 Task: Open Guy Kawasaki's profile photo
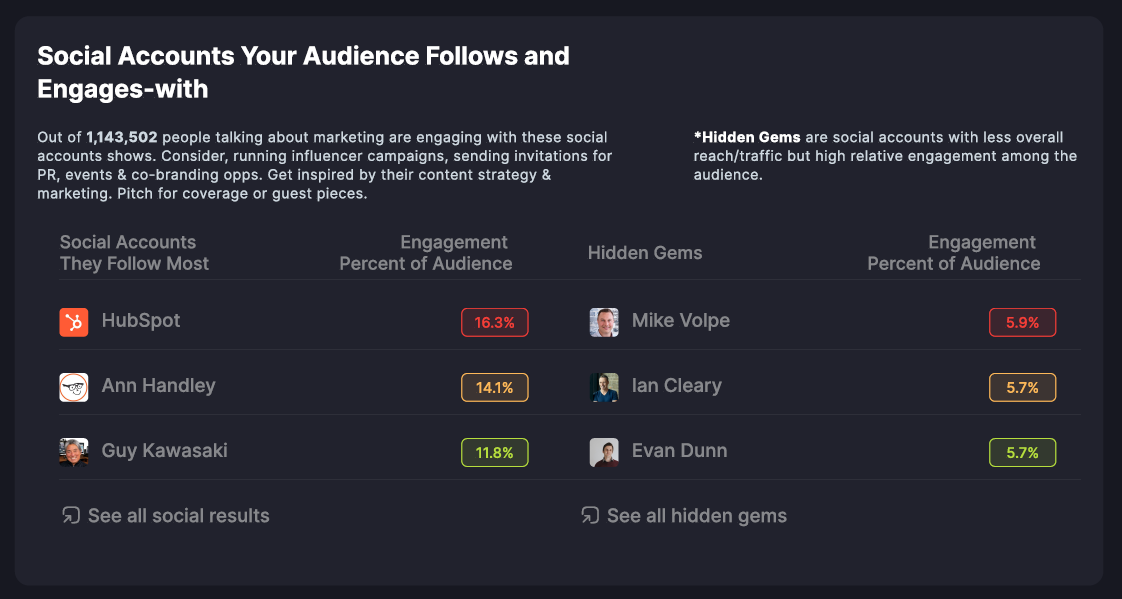tap(74, 452)
